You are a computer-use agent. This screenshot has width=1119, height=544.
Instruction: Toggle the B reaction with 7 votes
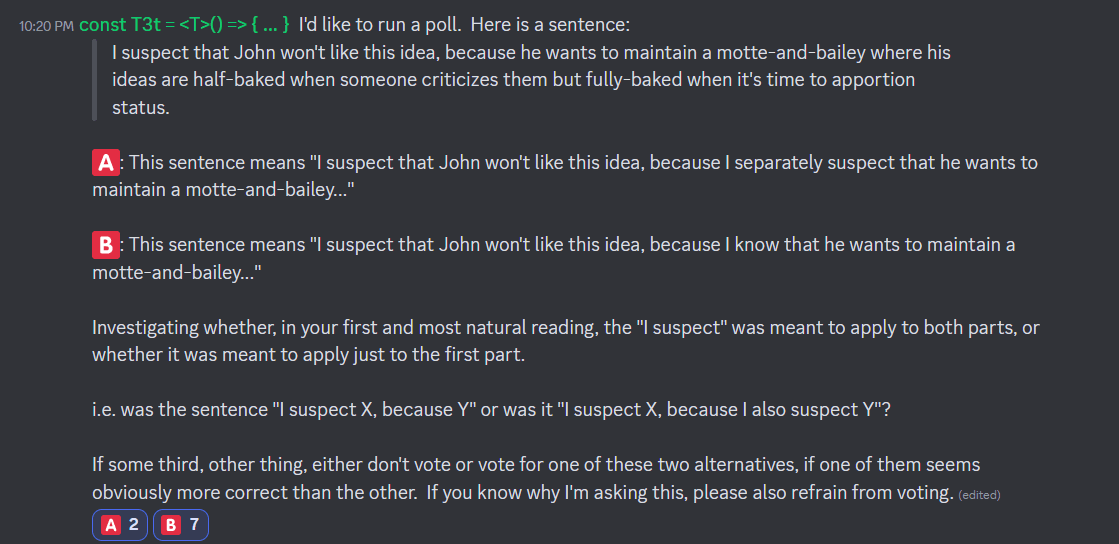pos(180,524)
